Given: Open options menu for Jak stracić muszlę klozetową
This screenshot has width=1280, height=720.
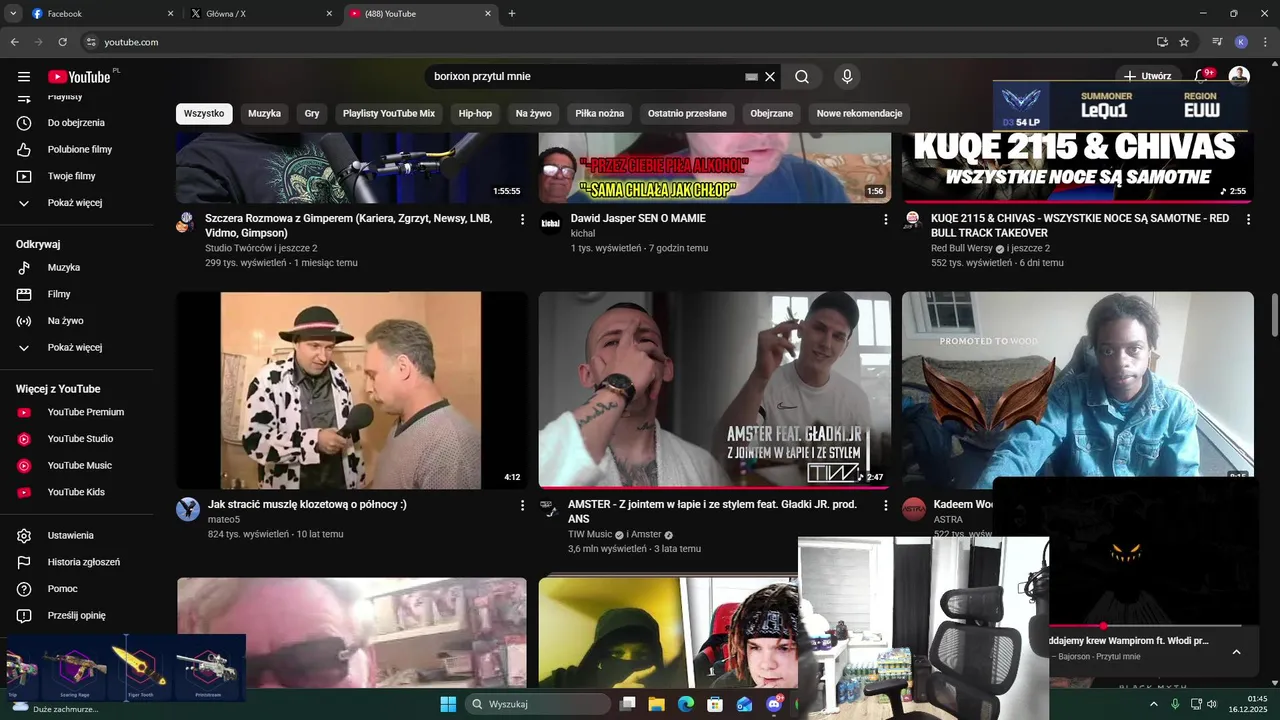Looking at the screenshot, I should click(x=522, y=506).
